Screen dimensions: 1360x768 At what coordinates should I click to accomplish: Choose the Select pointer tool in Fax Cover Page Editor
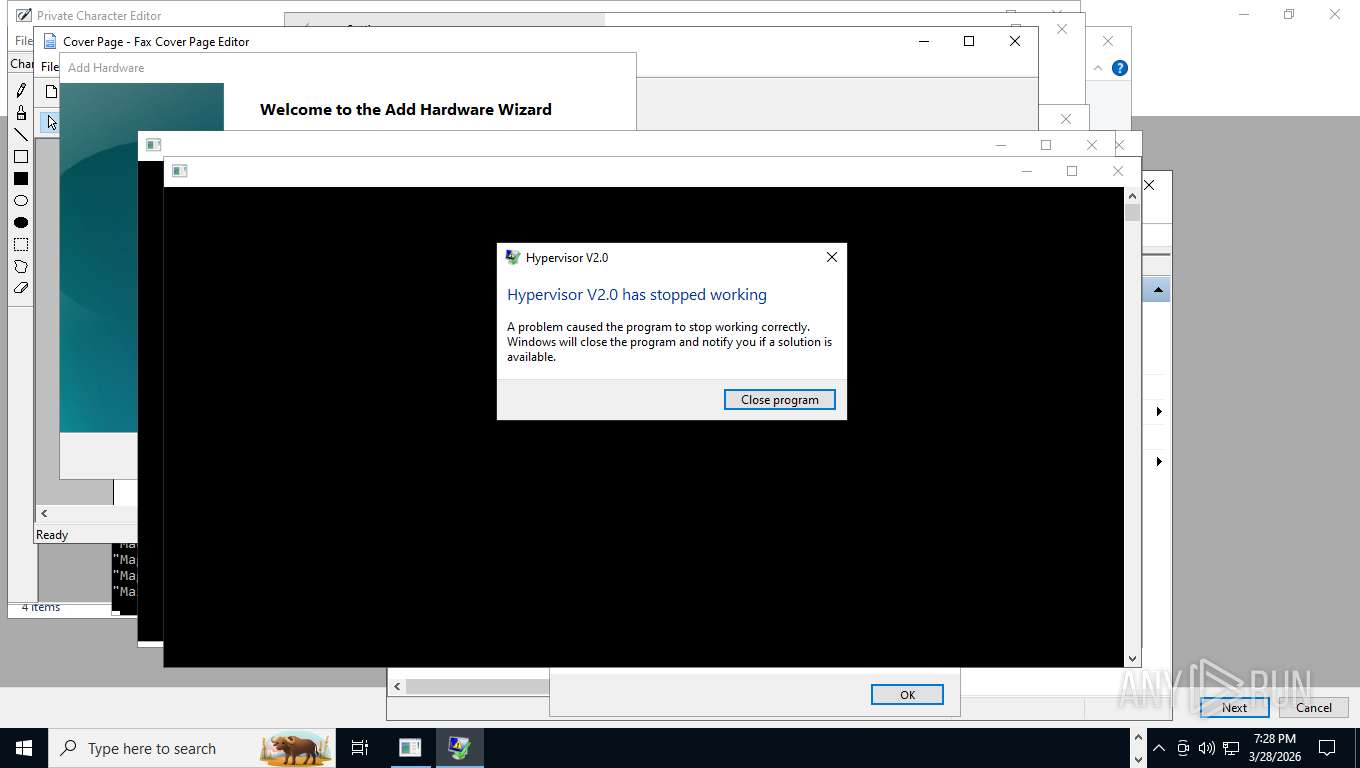[x=51, y=122]
